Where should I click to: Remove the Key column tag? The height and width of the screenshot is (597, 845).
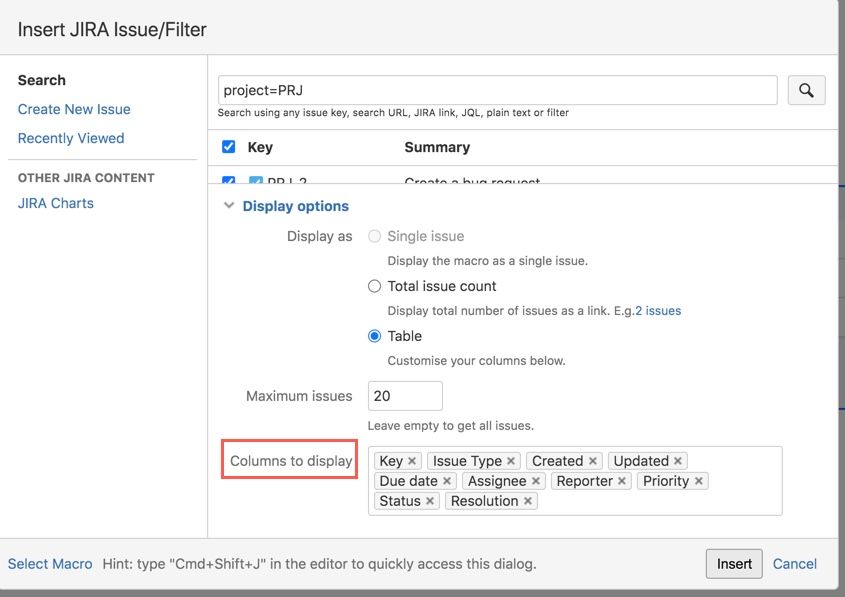(x=412, y=461)
